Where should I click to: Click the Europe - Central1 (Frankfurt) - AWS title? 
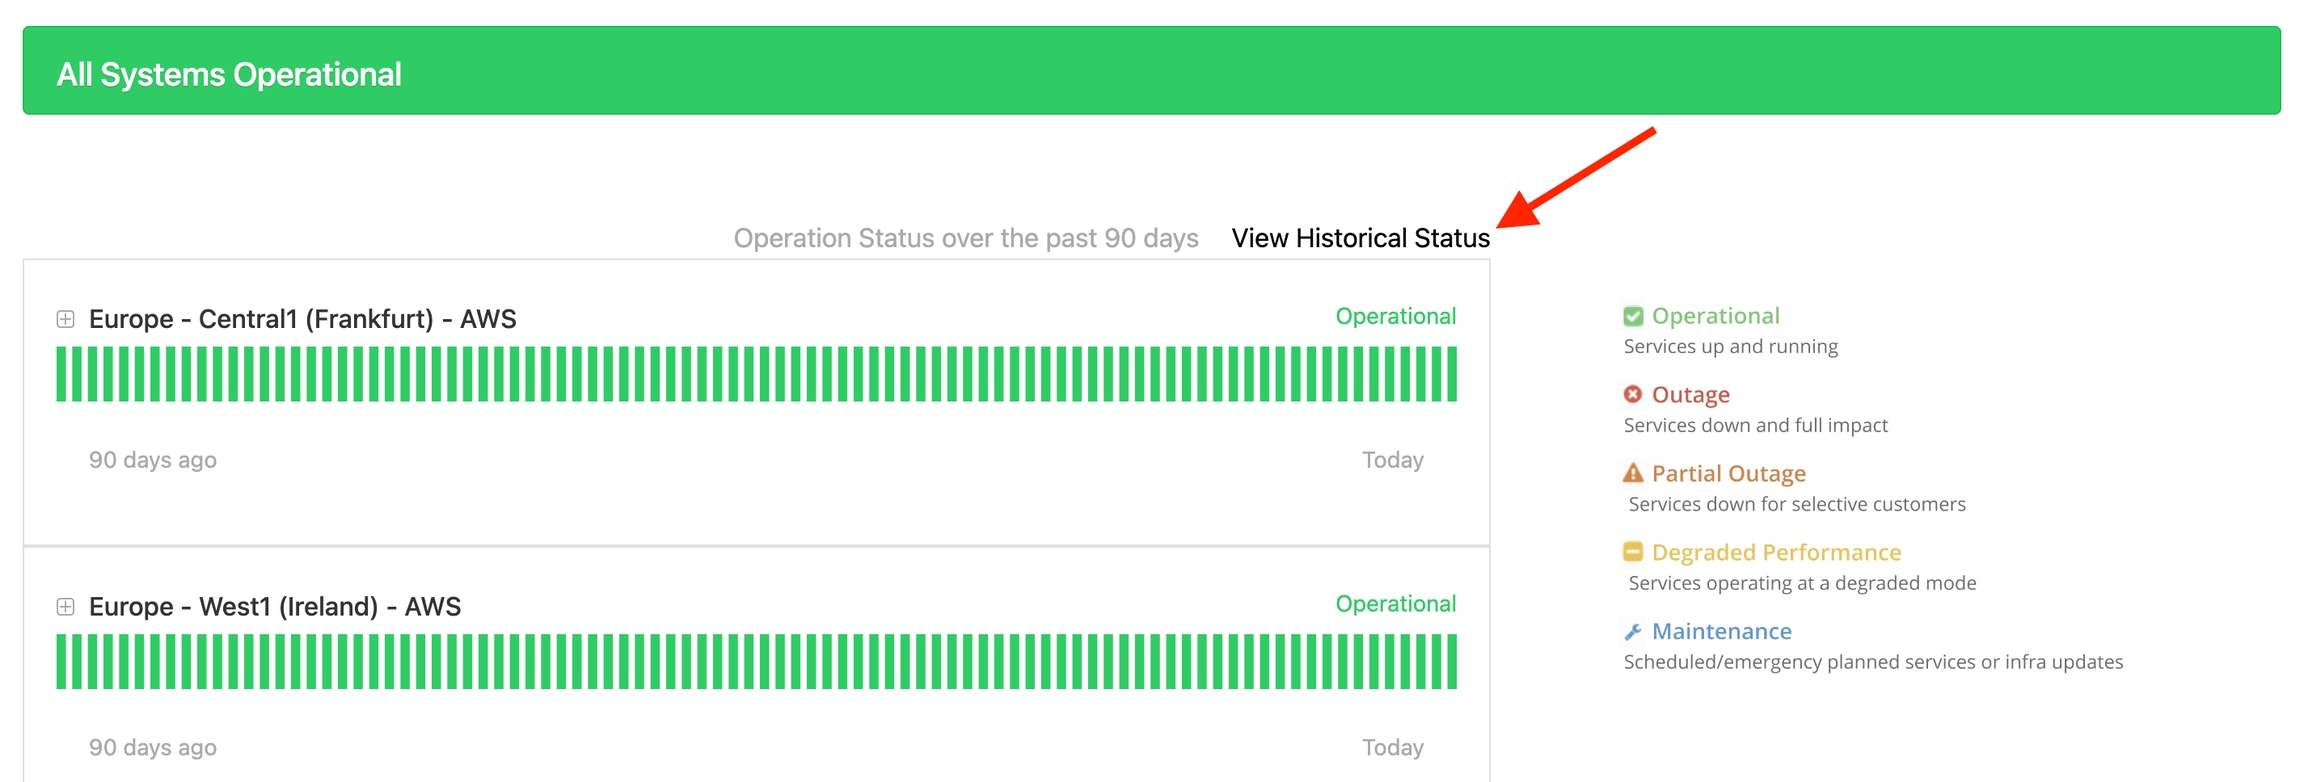click(302, 319)
